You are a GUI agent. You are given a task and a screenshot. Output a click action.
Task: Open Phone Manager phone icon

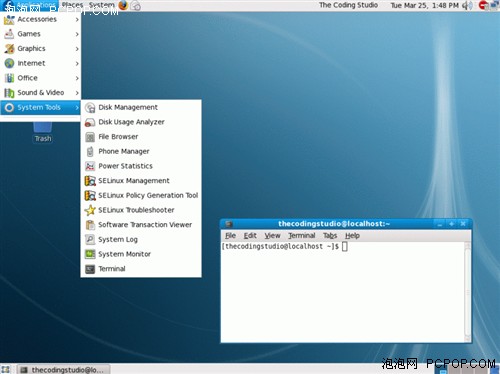[90, 152]
